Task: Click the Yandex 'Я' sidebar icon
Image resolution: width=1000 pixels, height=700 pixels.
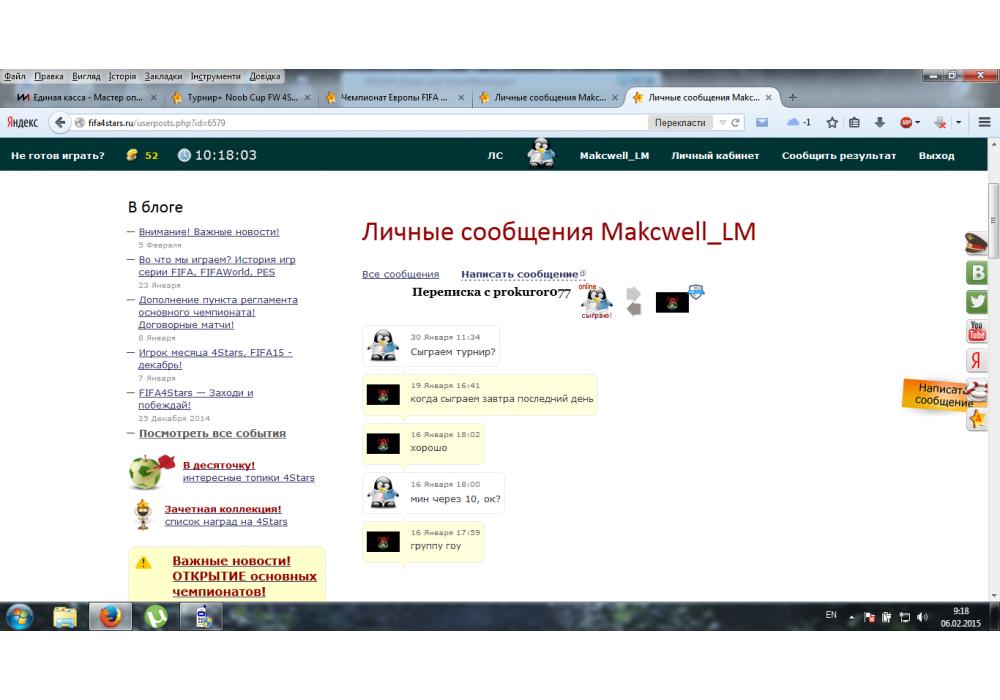Action: [x=977, y=361]
